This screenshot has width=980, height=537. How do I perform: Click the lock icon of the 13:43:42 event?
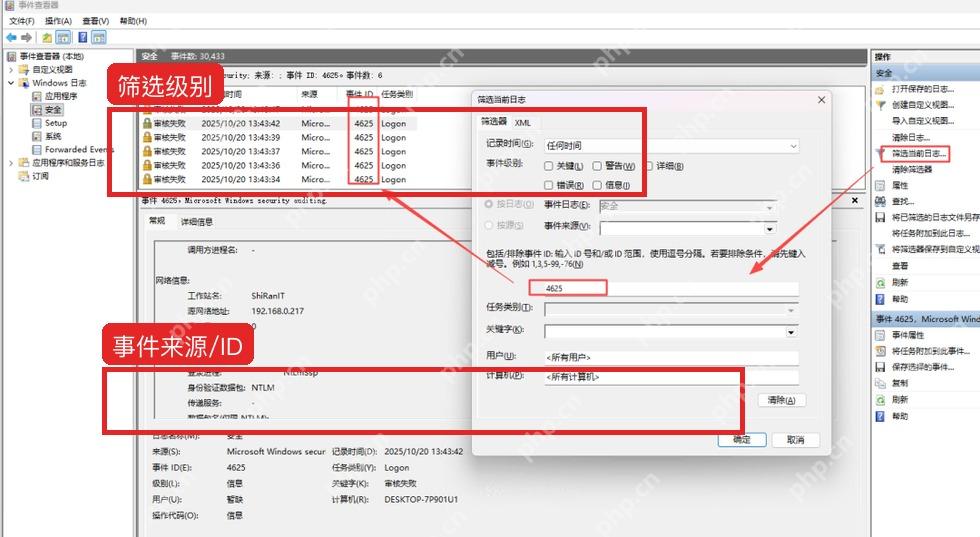click(x=147, y=123)
